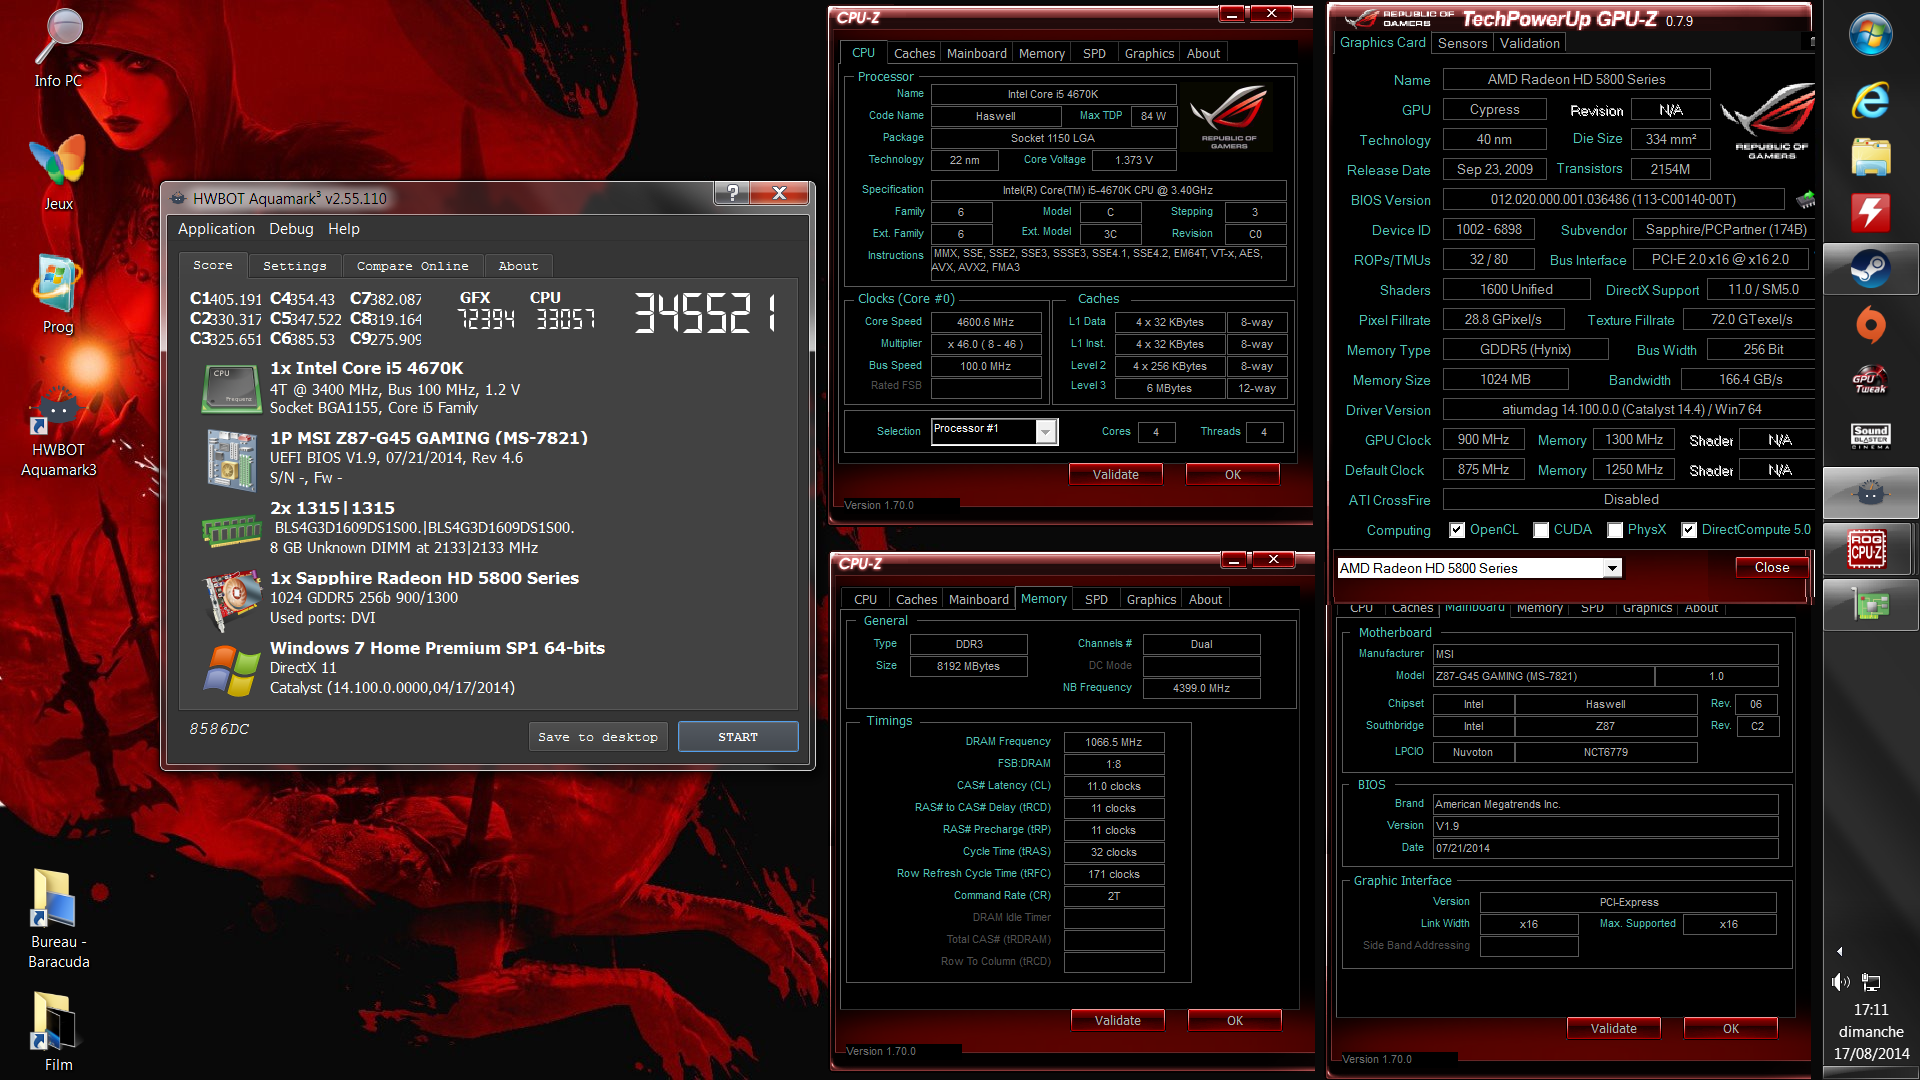Image resolution: width=1920 pixels, height=1080 pixels.
Task: Open the AMD Radeon HD 5800 Series device dropdown
Action: click(1612, 568)
